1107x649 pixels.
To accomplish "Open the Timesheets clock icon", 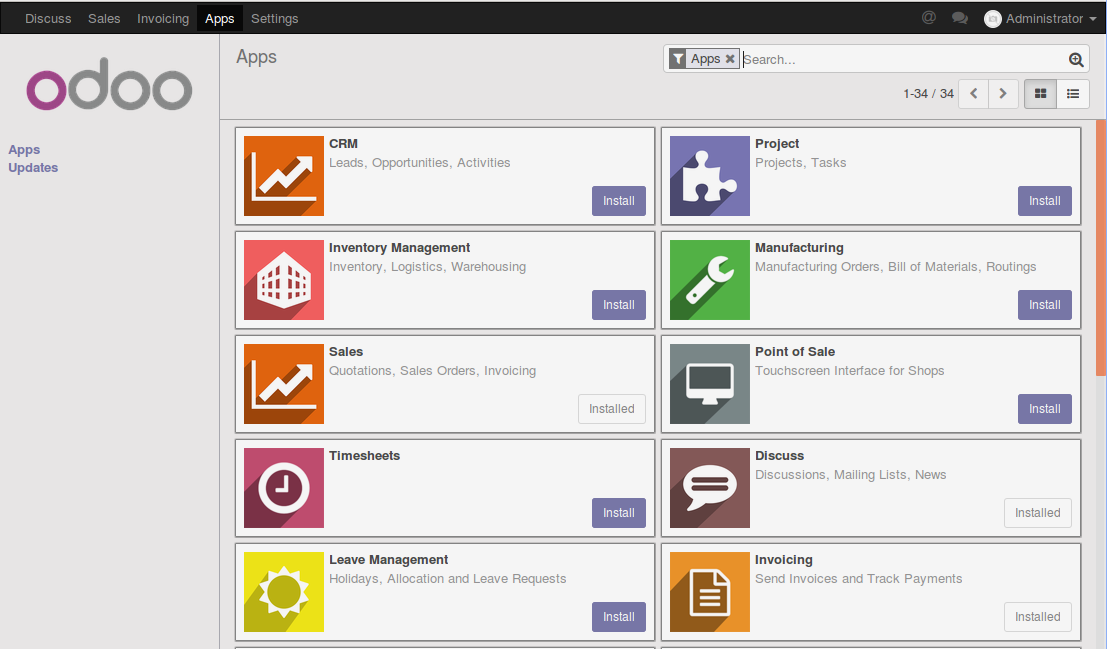I will (x=284, y=488).
